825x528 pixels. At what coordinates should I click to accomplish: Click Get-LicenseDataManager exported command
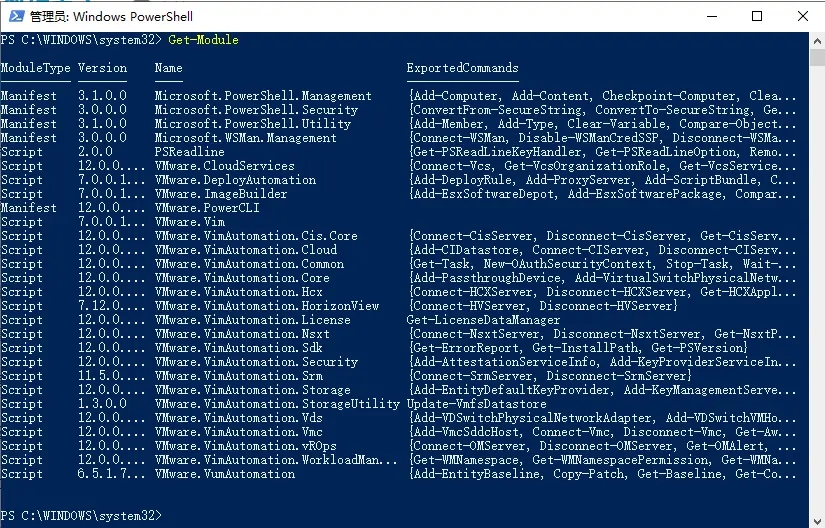tap(484, 320)
